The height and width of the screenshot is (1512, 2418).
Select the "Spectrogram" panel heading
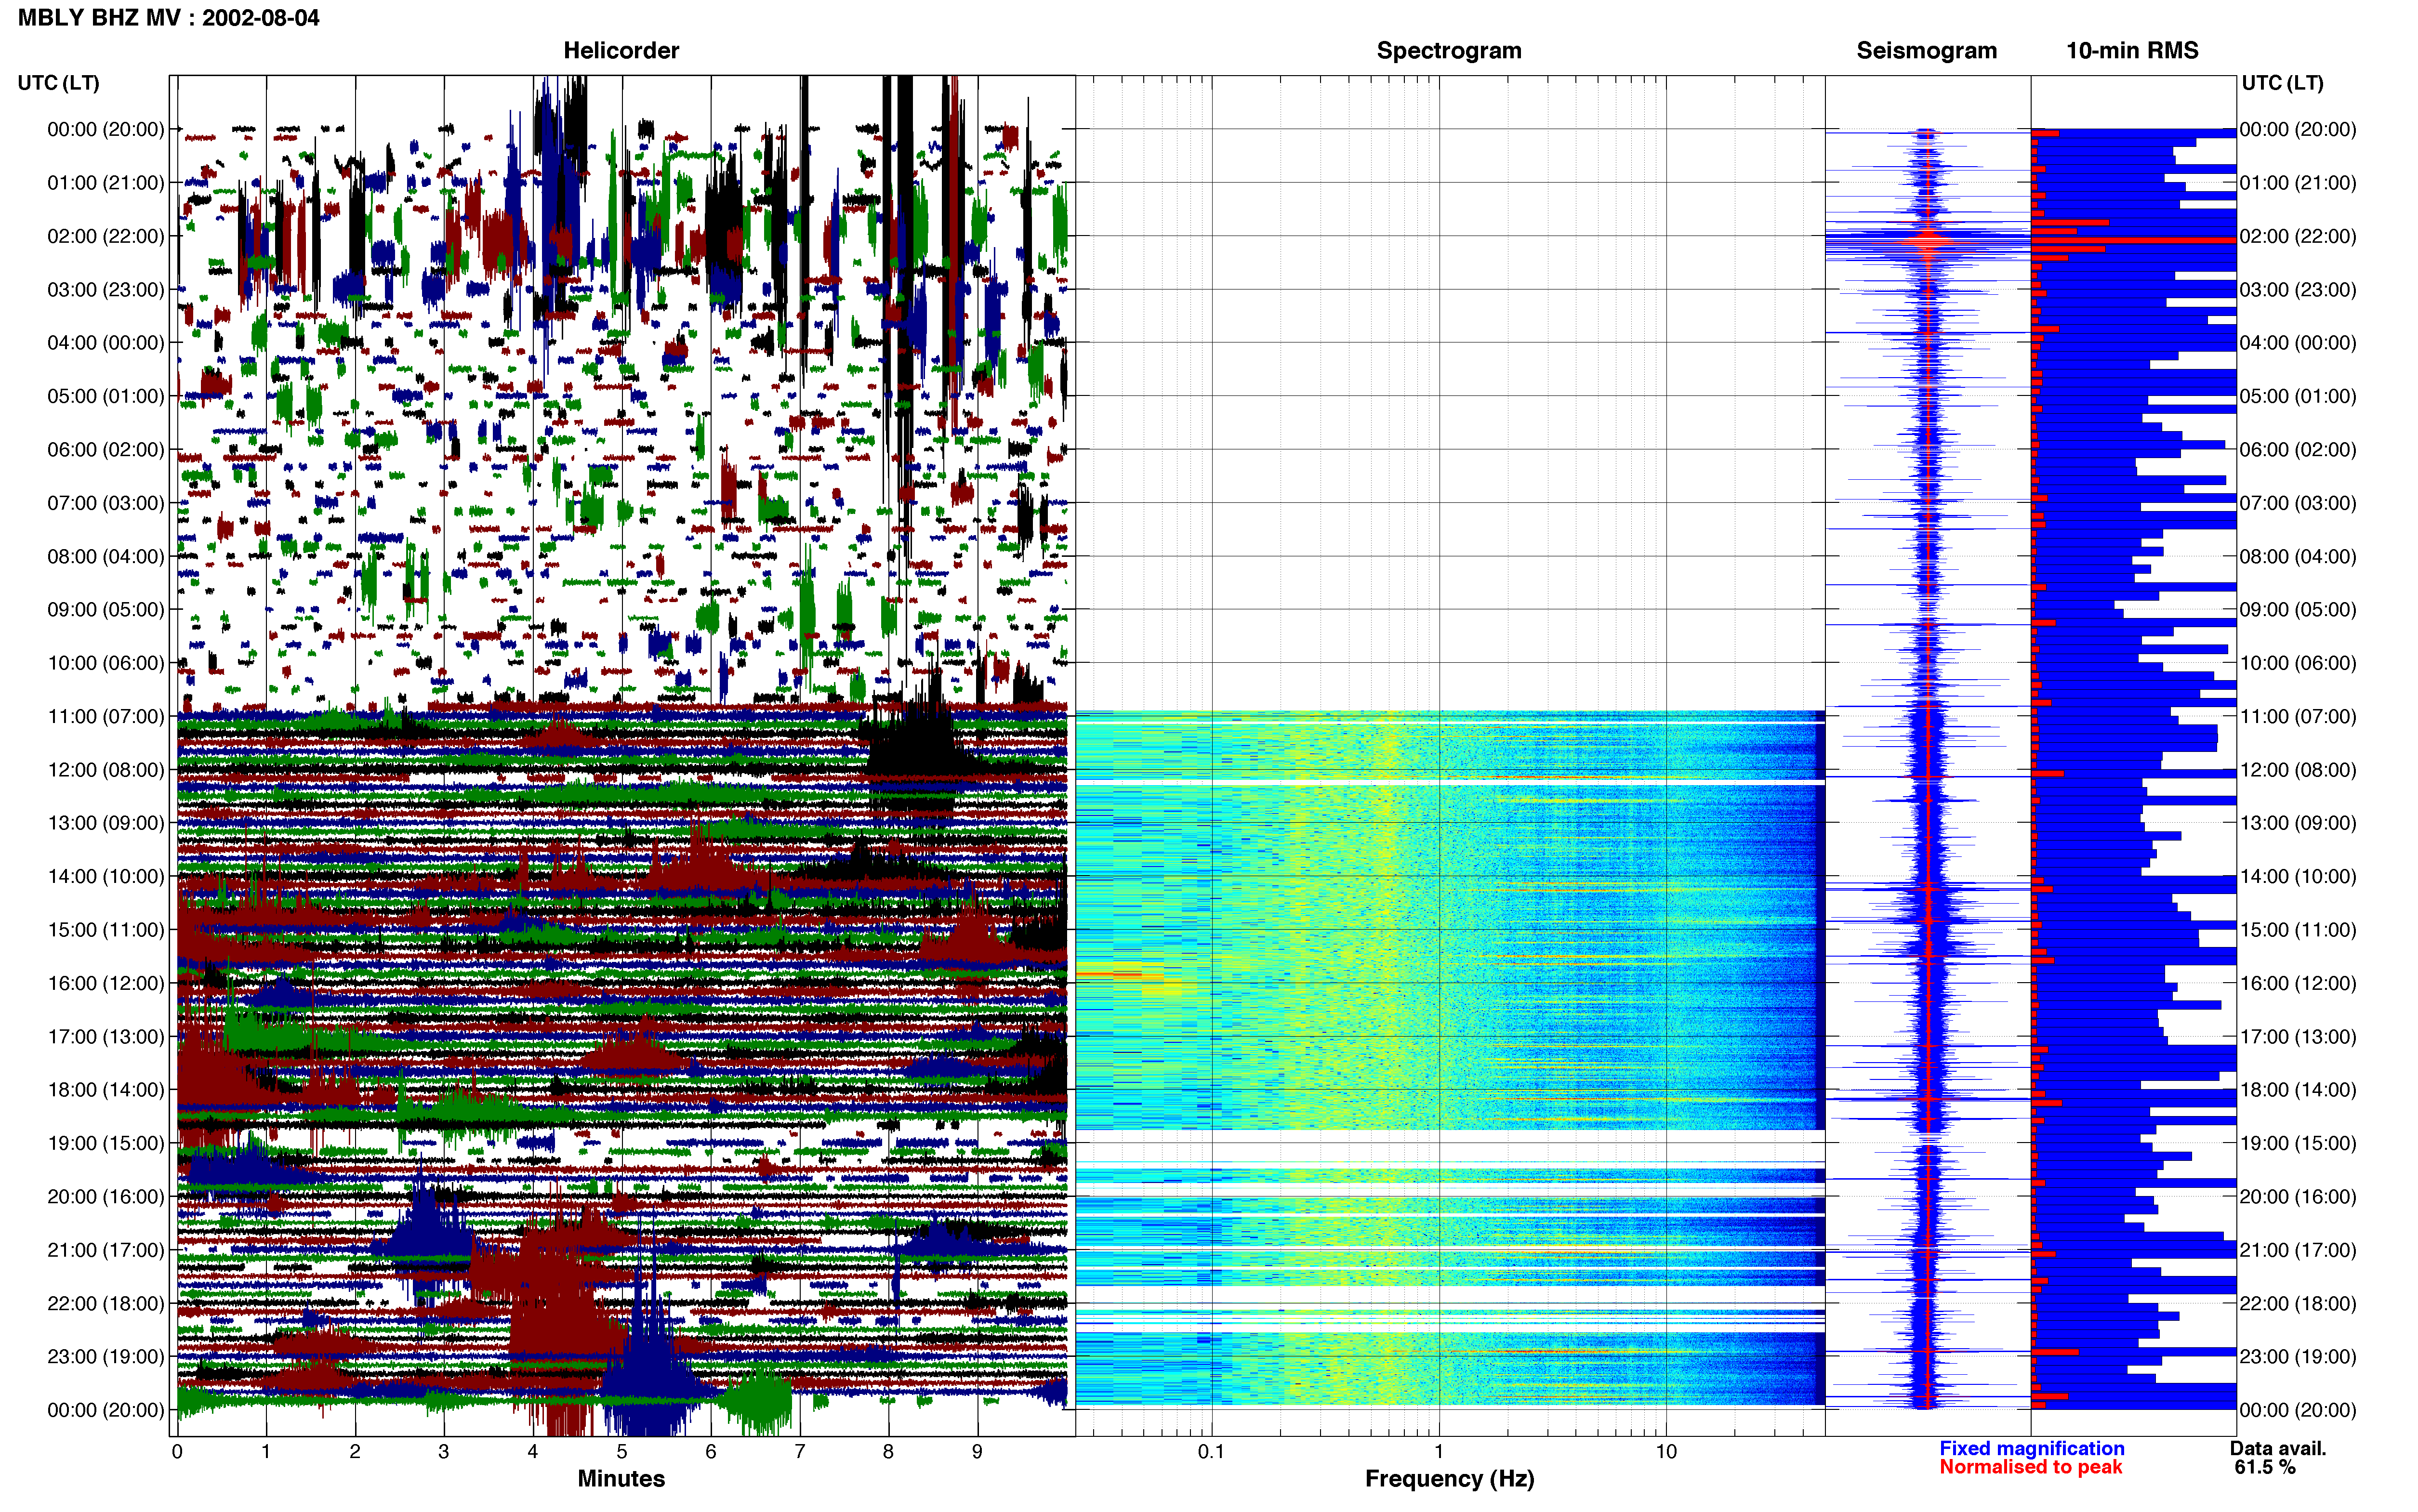(x=1449, y=51)
